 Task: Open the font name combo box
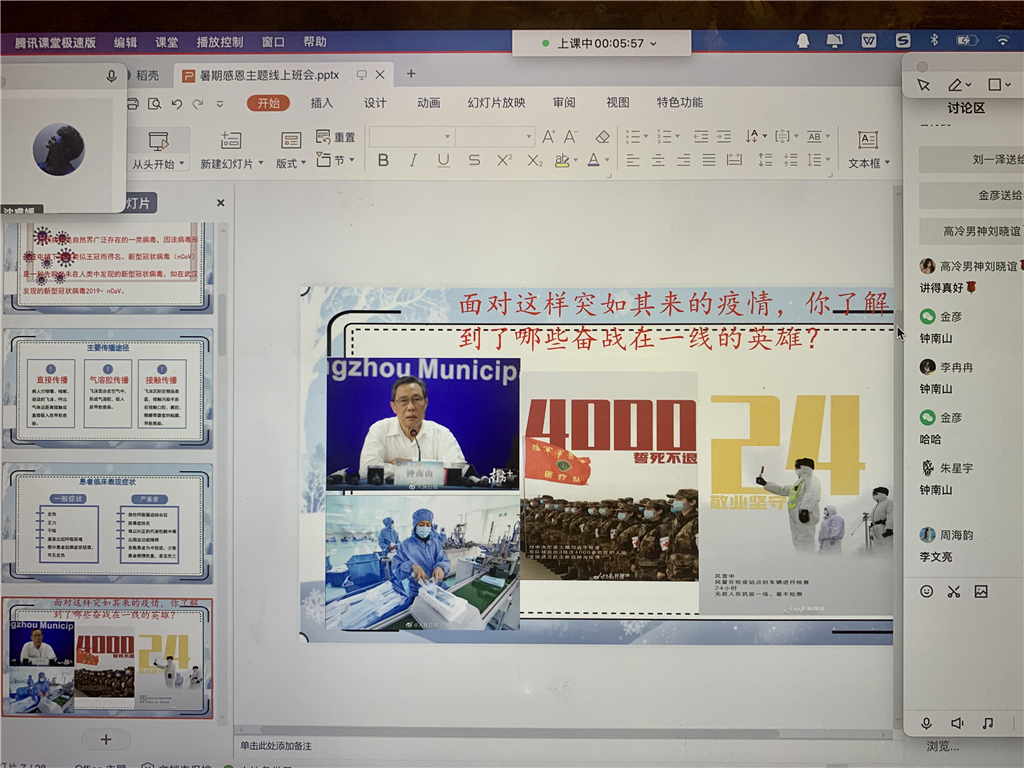pos(411,137)
